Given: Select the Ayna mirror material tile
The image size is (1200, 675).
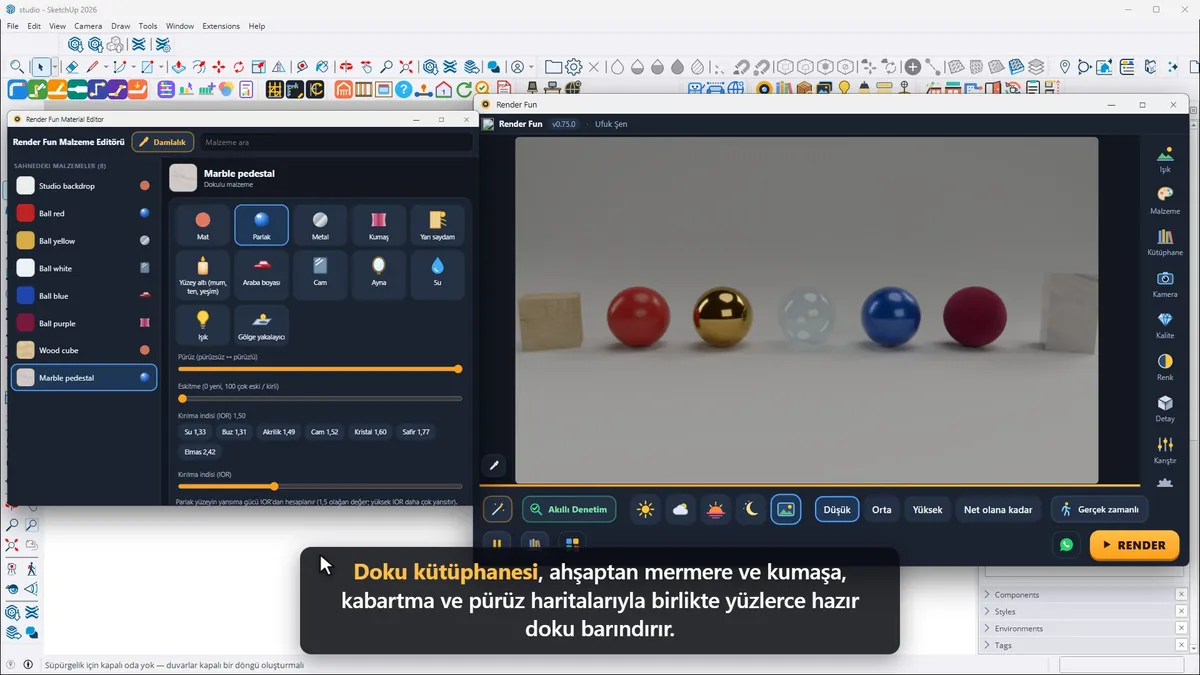Looking at the screenshot, I should pos(379,275).
